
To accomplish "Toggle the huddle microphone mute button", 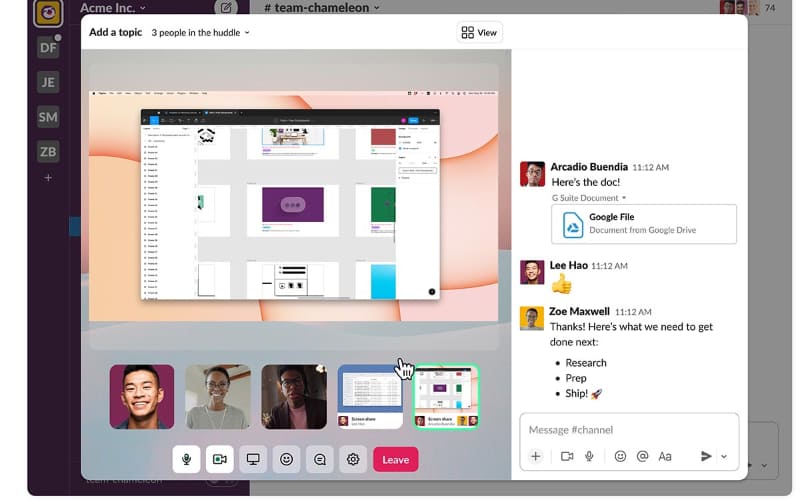I will pyautogui.click(x=186, y=460).
